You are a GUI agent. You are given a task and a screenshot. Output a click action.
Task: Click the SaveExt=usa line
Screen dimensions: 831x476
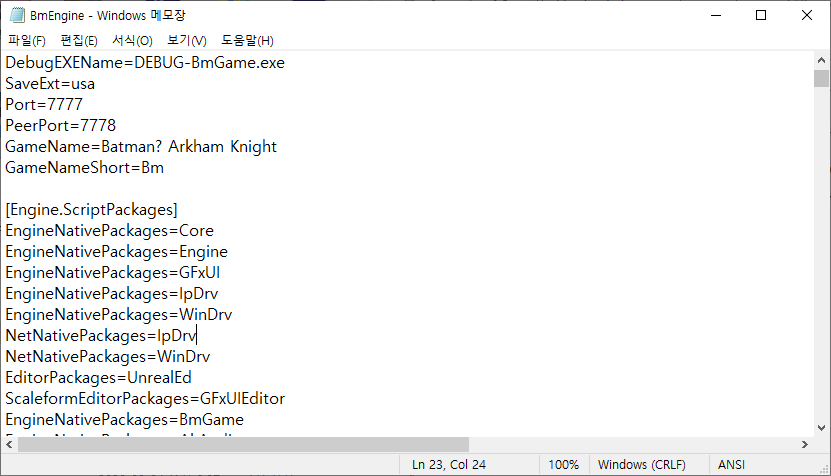click(50, 84)
